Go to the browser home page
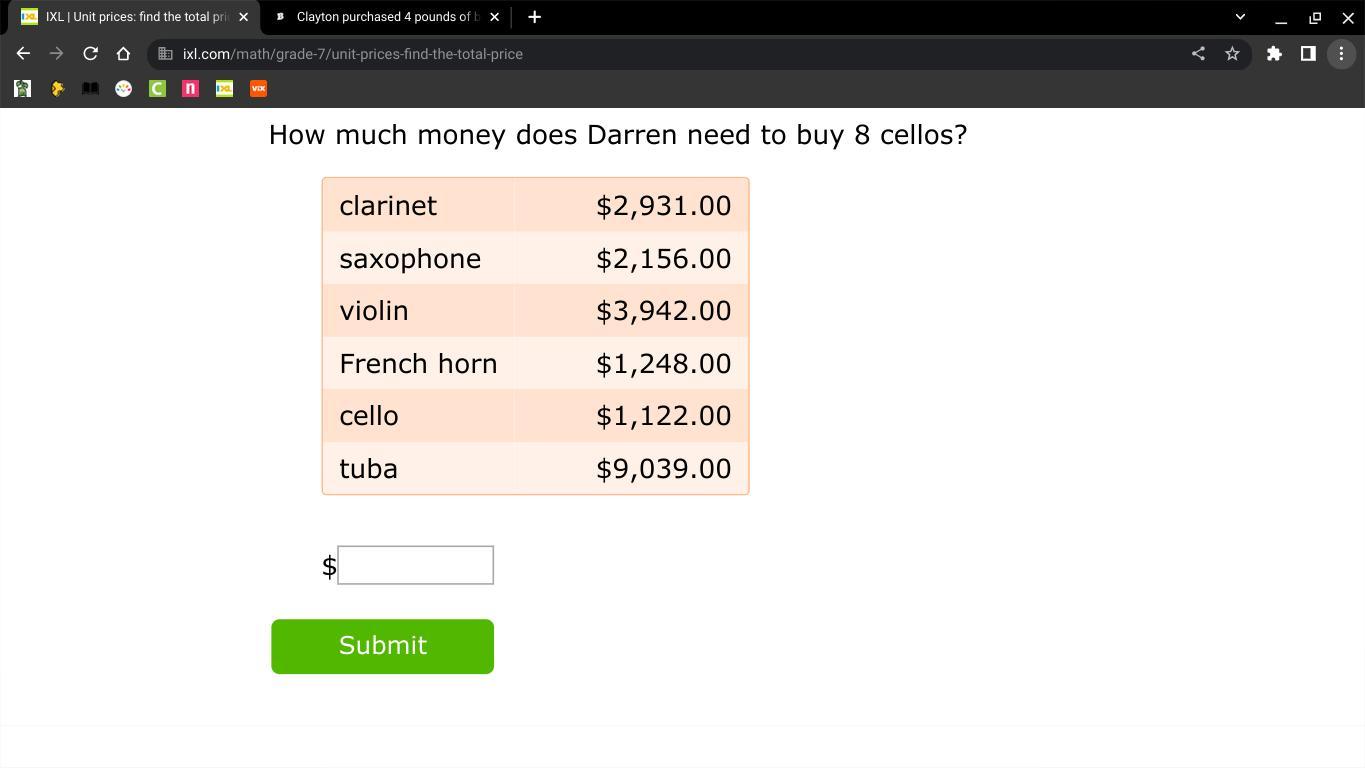Viewport: 1365px width, 768px height. 123,54
